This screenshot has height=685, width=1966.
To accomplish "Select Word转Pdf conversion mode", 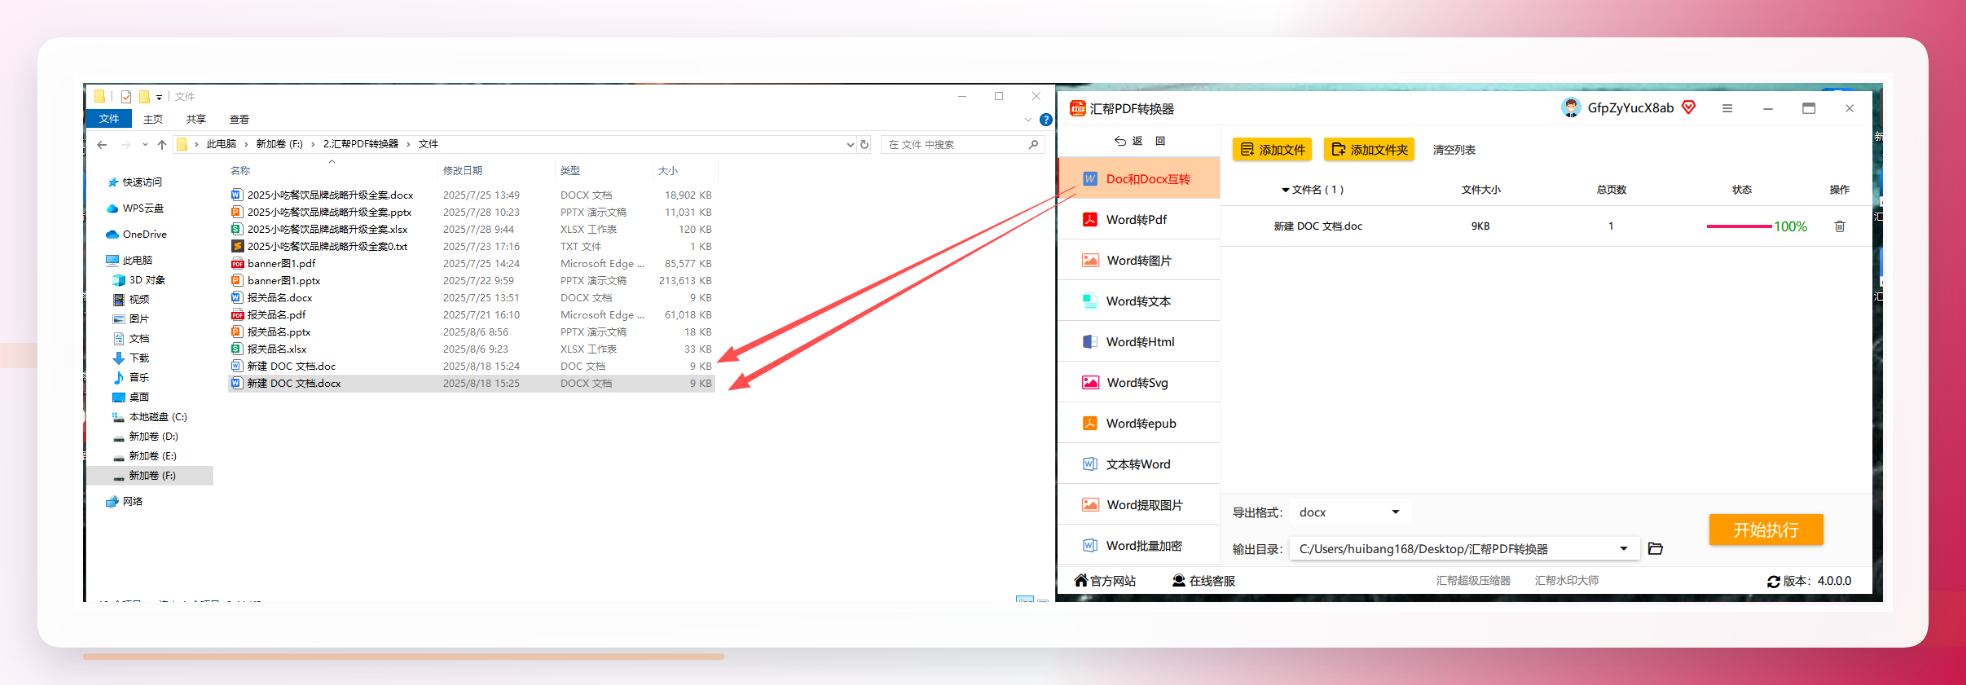I will pyautogui.click(x=1139, y=220).
